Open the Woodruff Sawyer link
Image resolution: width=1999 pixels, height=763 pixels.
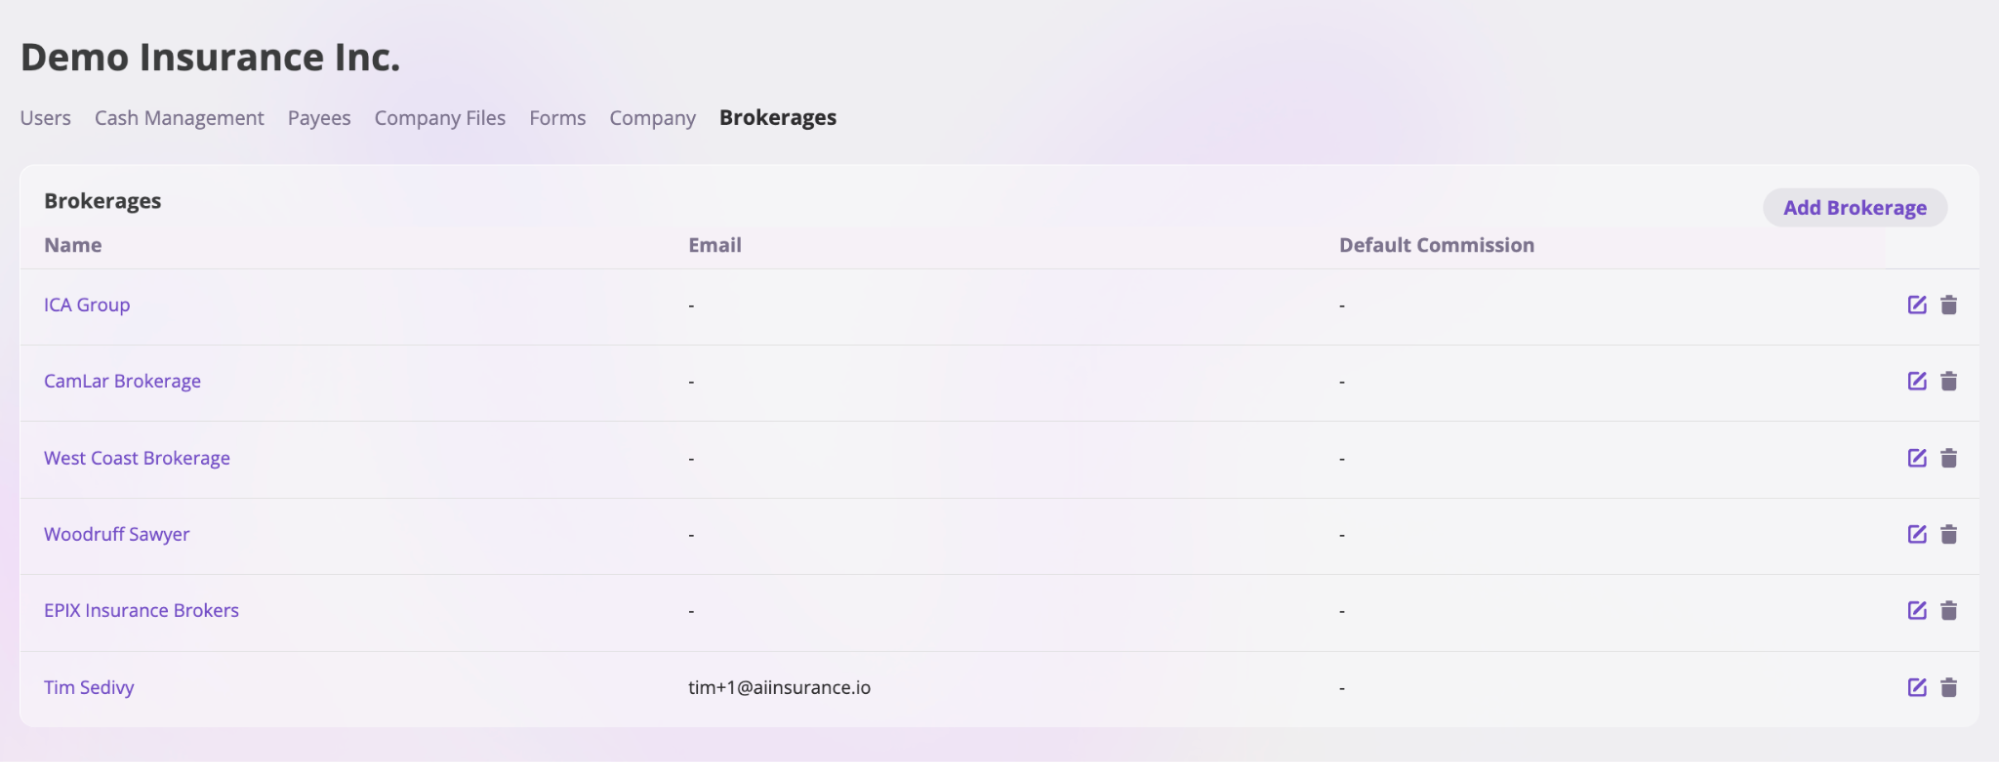[x=117, y=534]
